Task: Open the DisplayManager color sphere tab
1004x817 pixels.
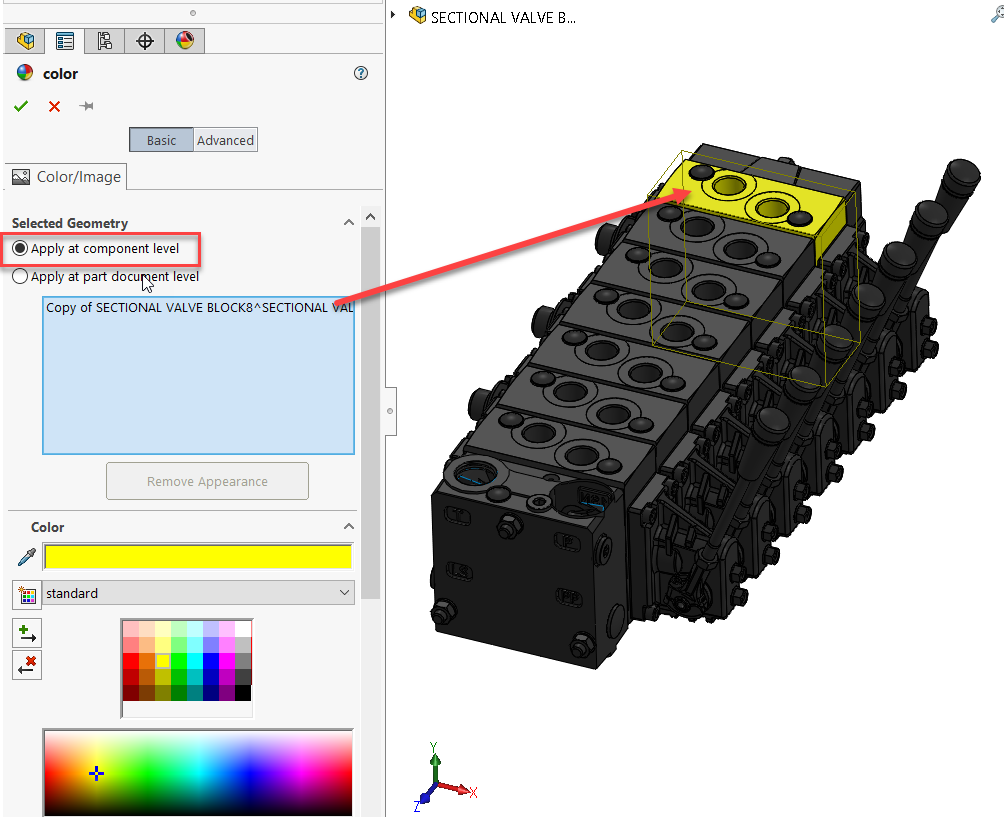Action: click(184, 41)
